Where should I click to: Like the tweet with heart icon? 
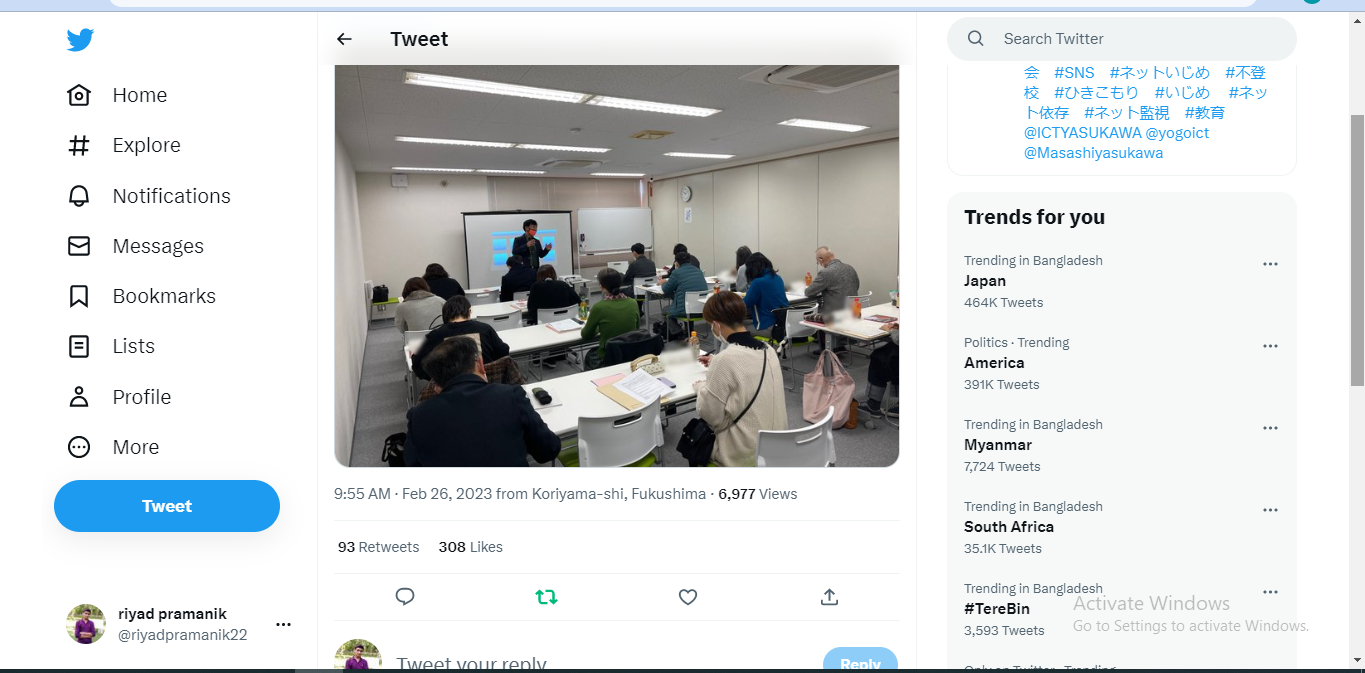click(x=688, y=597)
